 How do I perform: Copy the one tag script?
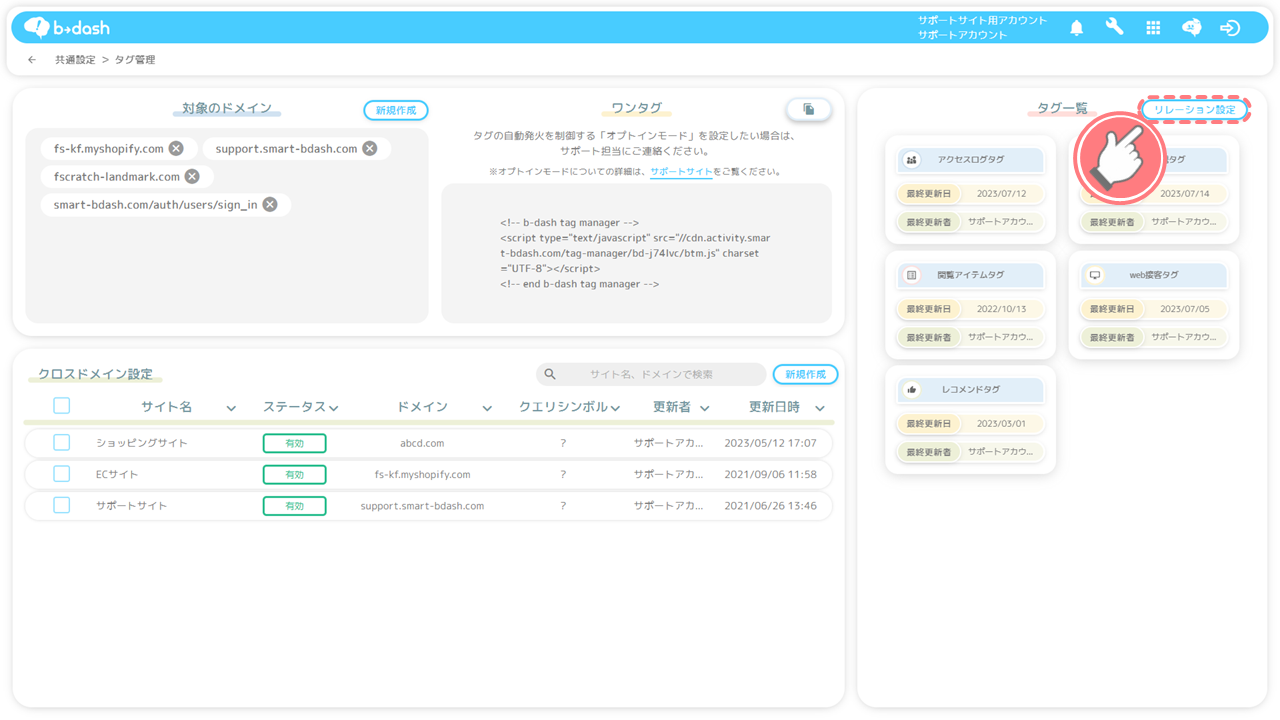pyautogui.click(x=808, y=109)
